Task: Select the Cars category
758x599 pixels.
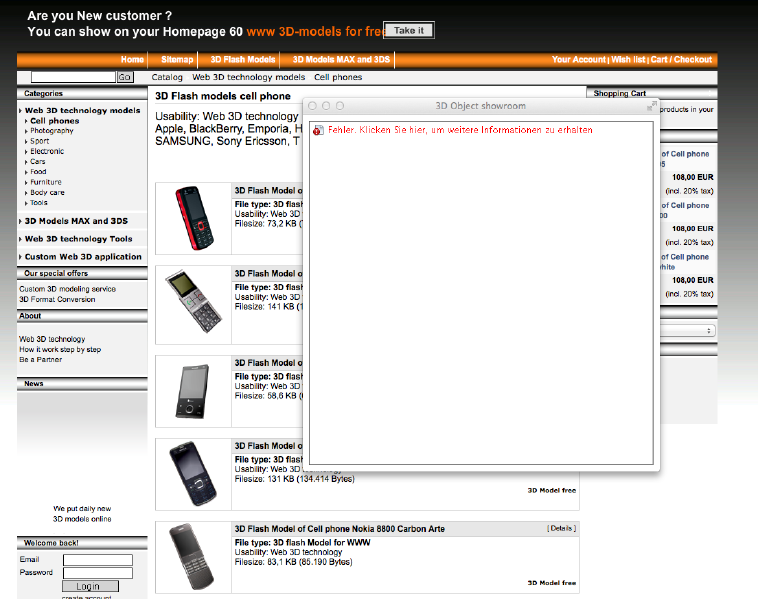Action: tap(38, 162)
